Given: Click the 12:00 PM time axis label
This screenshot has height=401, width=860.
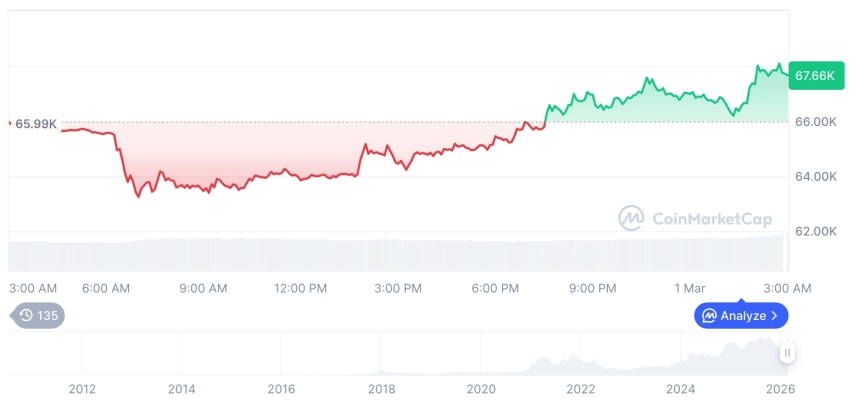Looking at the screenshot, I should tap(300, 288).
